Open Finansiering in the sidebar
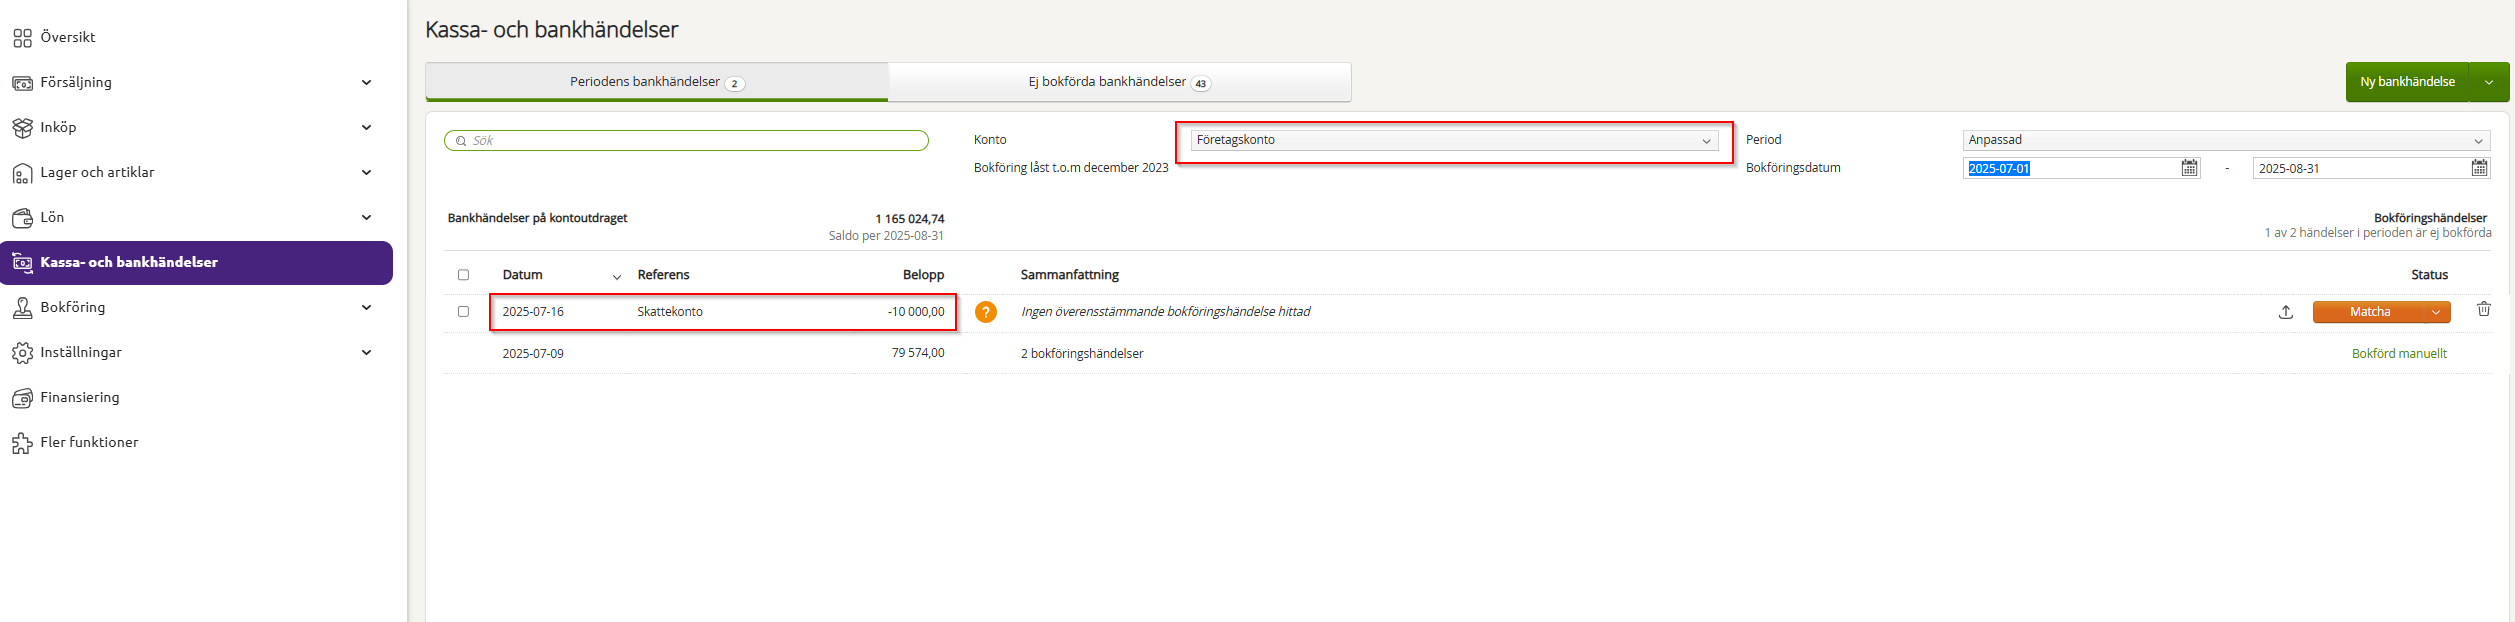The width and height of the screenshot is (2515, 622). [80, 397]
